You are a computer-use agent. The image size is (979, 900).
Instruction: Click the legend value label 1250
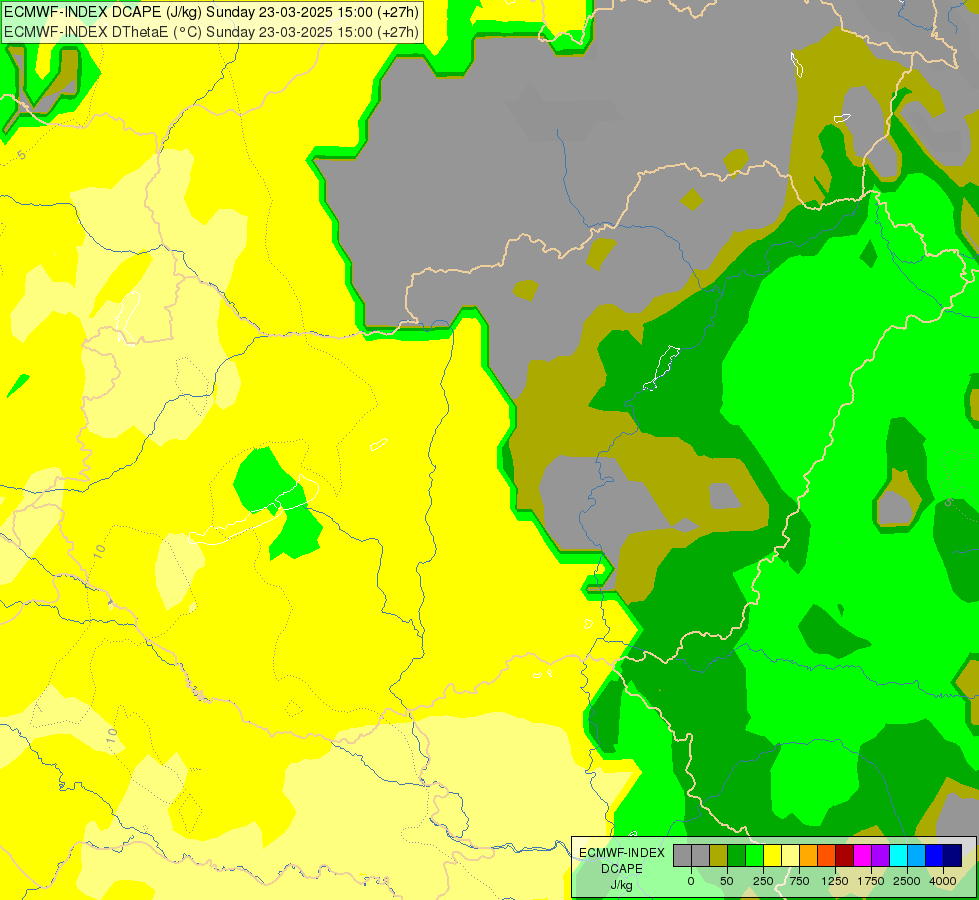(x=835, y=881)
